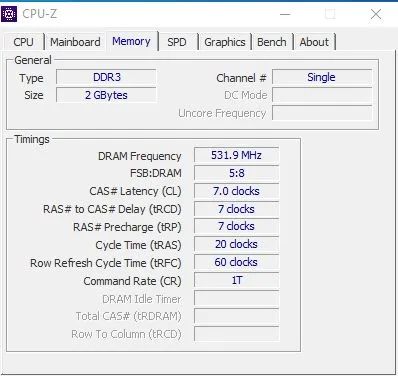
Task: Select the 5:8 FSB:DRAM ratio value
Action: click(x=236, y=173)
